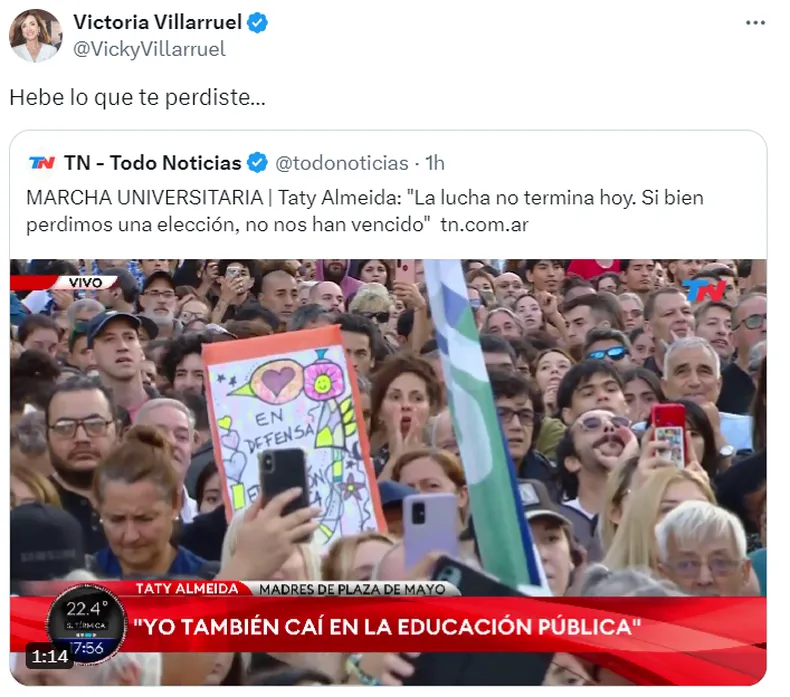Click the blue verified badge next to Victoria Villarruel
790x697 pixels.
(257, 23)
